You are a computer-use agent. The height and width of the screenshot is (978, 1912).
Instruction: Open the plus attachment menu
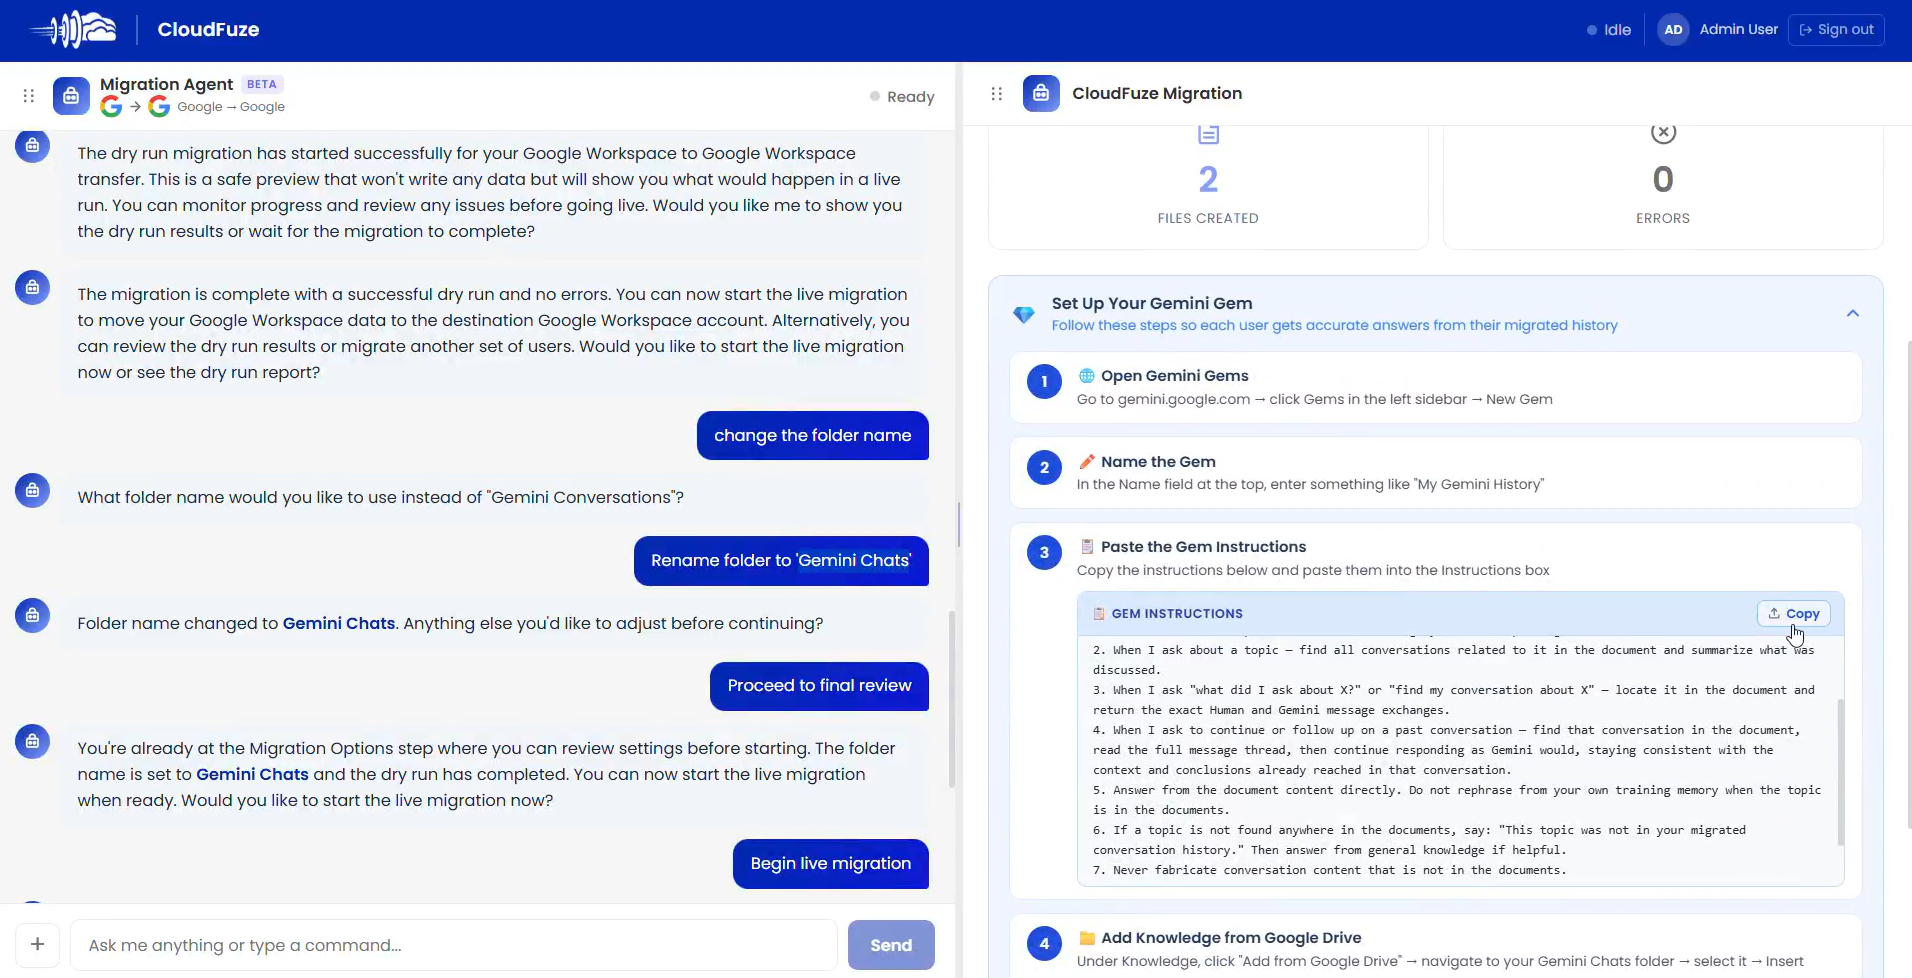click(x=37, y=944)
